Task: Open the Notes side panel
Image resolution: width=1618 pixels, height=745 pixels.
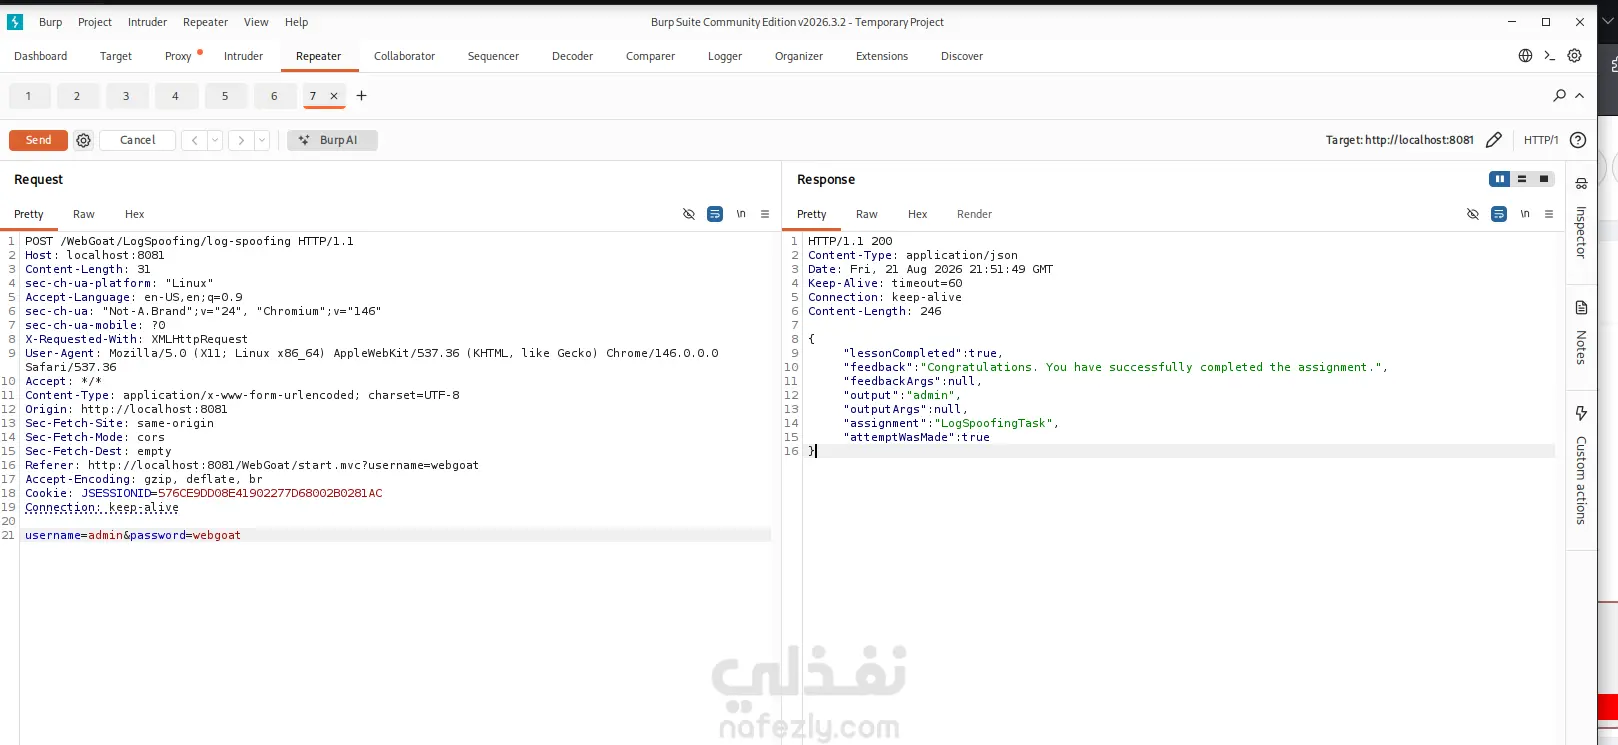Action: point(1581,333)
